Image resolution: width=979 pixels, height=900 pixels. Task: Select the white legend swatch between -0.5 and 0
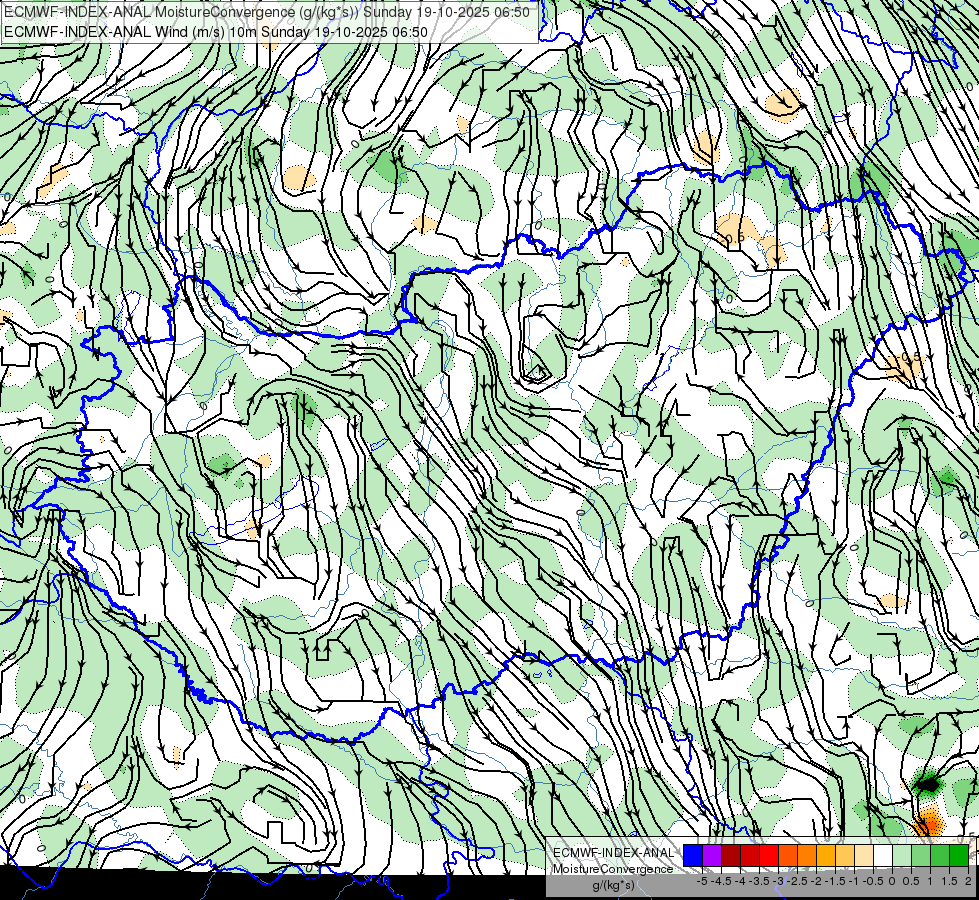point(883,856)
